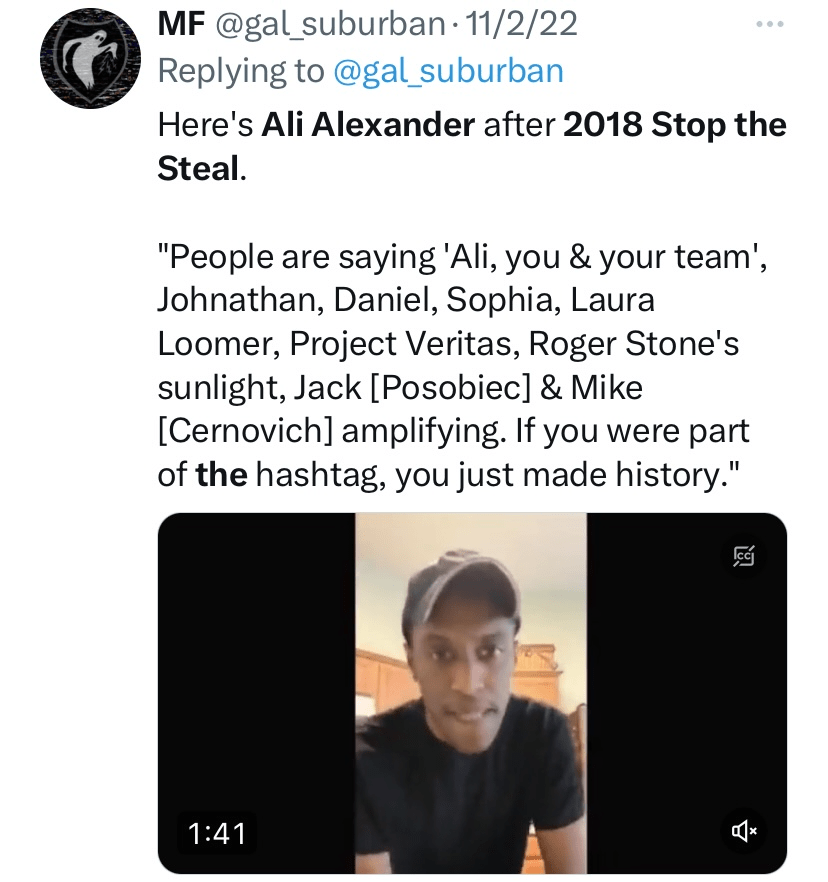
Task: Open the three-dot more options menu
Action: click(x=769, y=24)
